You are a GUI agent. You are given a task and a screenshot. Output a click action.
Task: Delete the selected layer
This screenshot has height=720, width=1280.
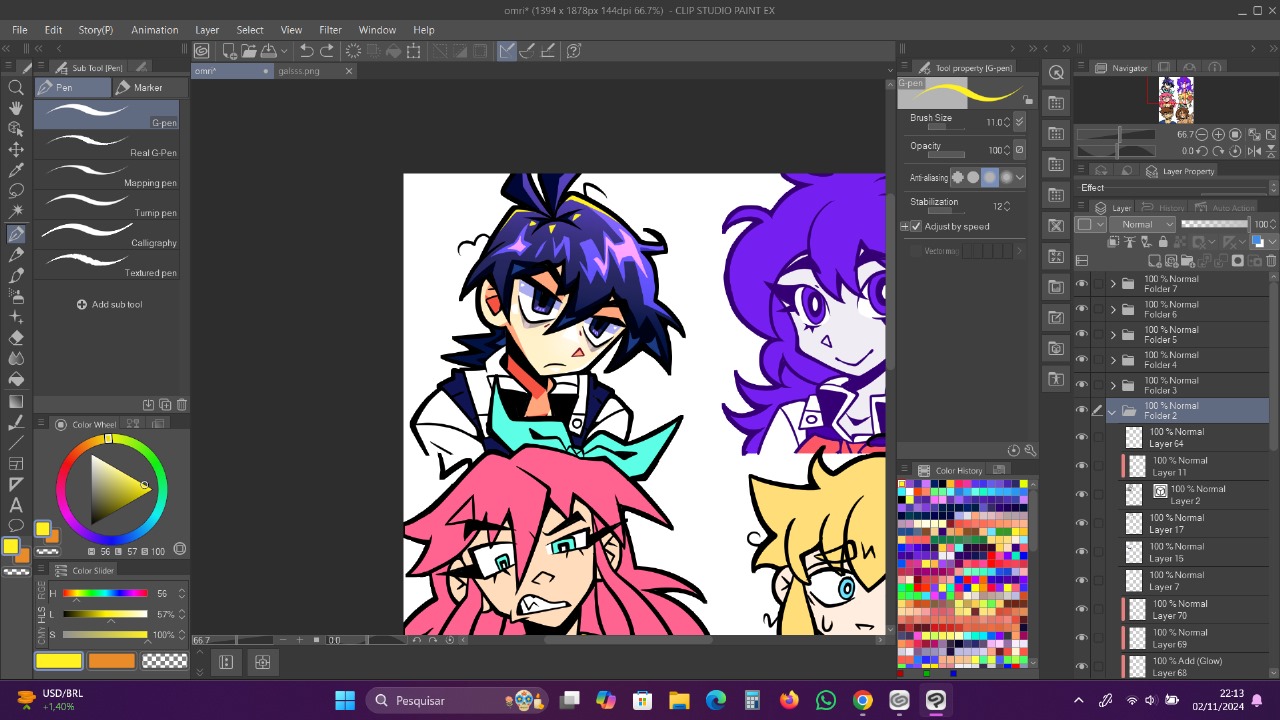1271,261
